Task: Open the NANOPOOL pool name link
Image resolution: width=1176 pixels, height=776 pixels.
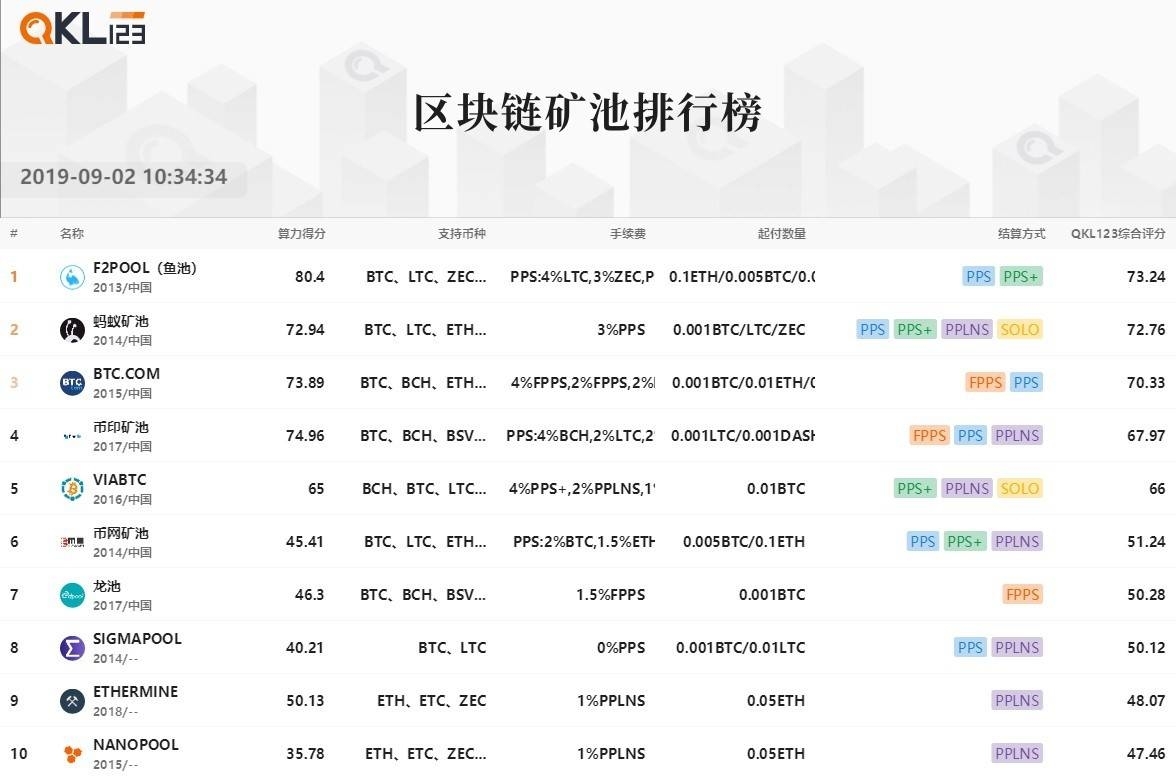Action: click(x=136, y=745)
